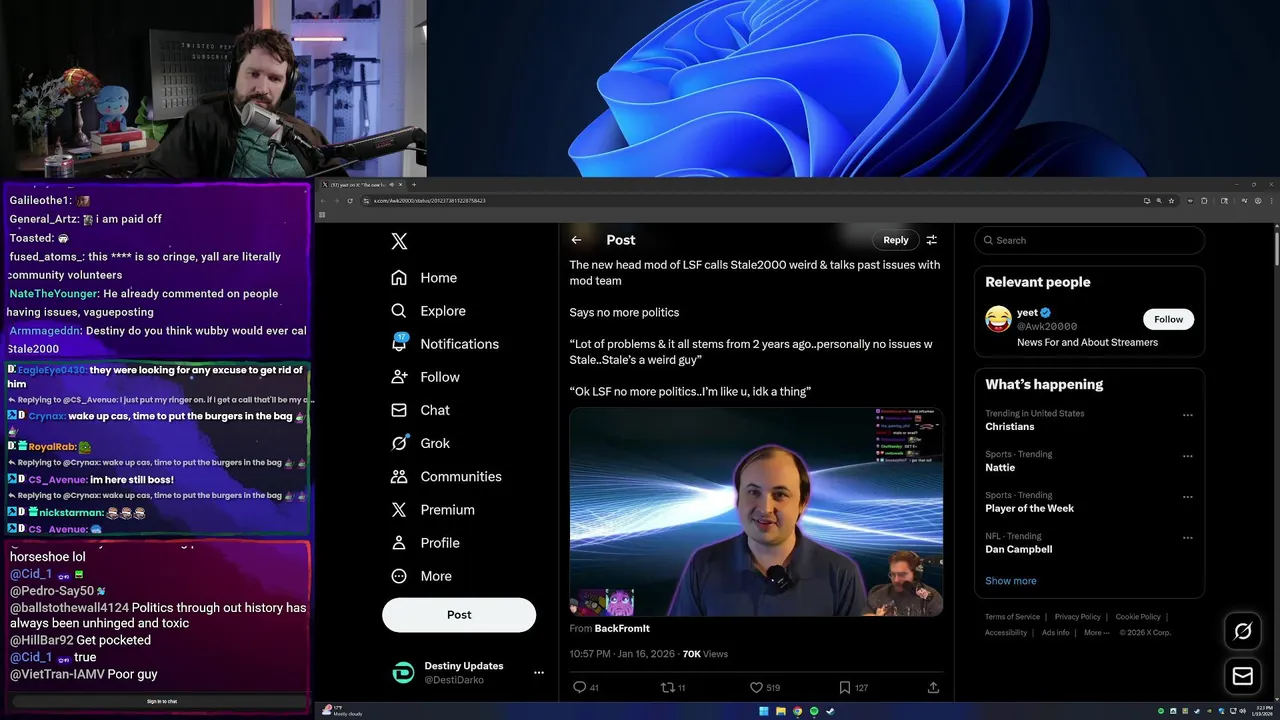Click the taskbar clock and date
This screenshot has width=1280, height=720.
(x=1263, y=711)
